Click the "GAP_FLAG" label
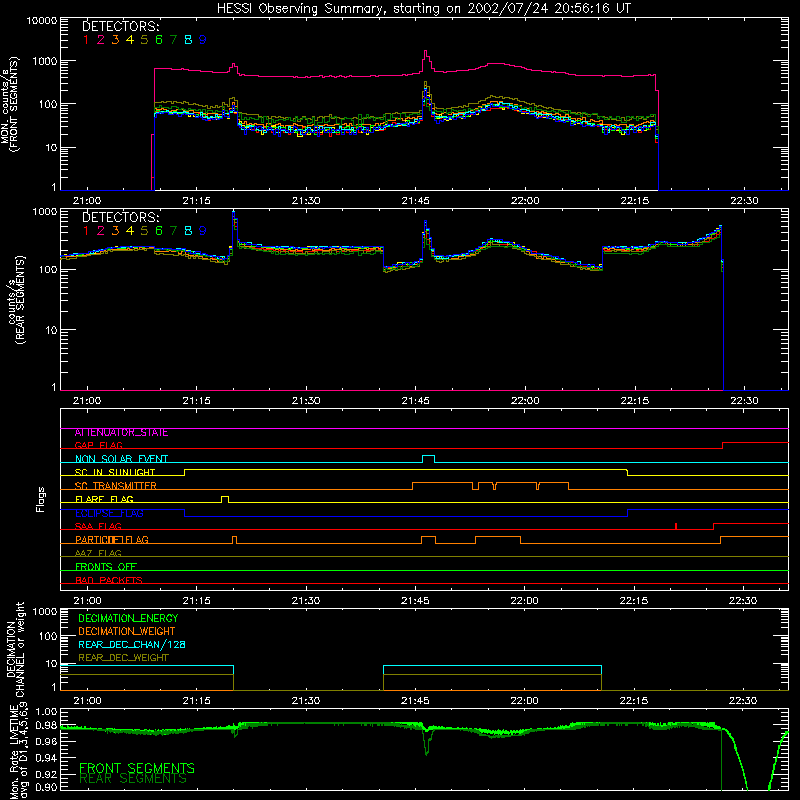This screenshot has width=800, height=800. click(x=98, y=445)
